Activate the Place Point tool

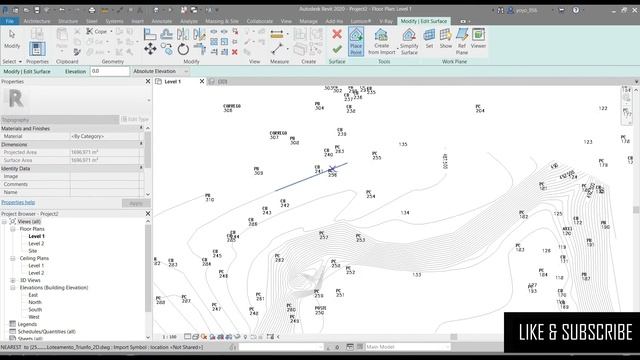[356, 41]
